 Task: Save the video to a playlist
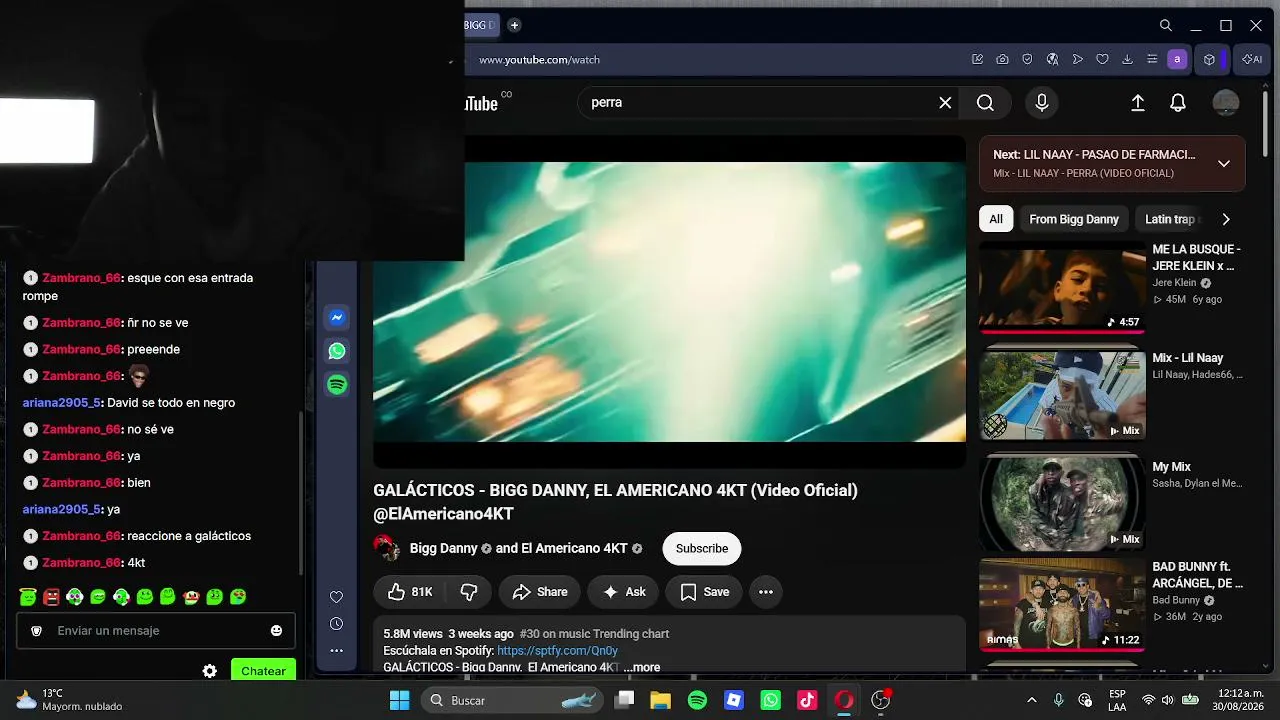click(x=704, y=592)
